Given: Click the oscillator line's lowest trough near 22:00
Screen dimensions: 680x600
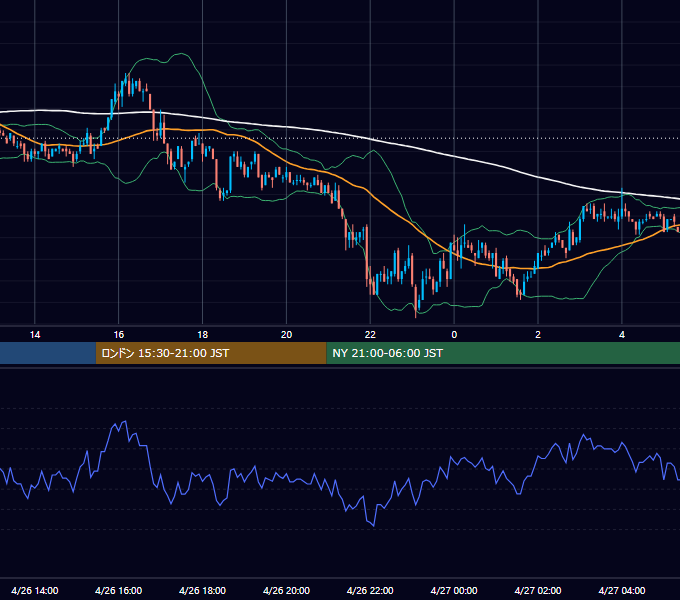Looking at the screenshot, I should tap(373, 526).
